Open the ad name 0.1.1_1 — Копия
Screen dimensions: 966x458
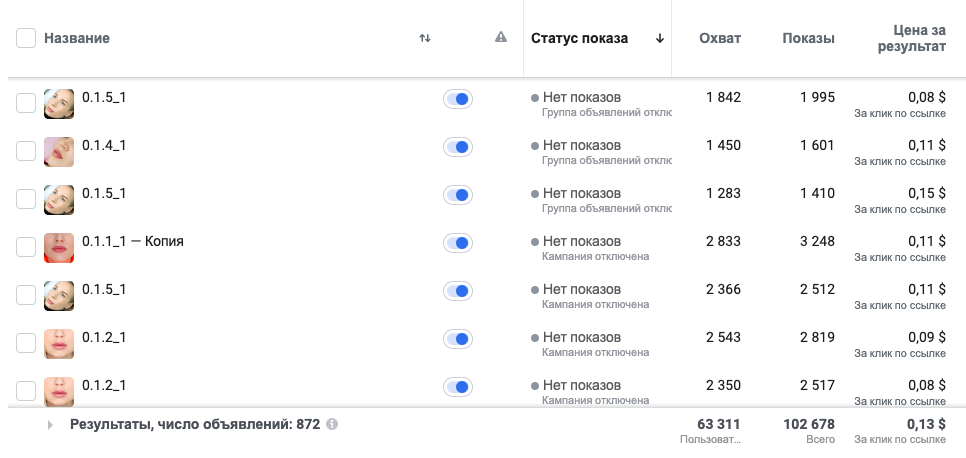tap(132, 241)
